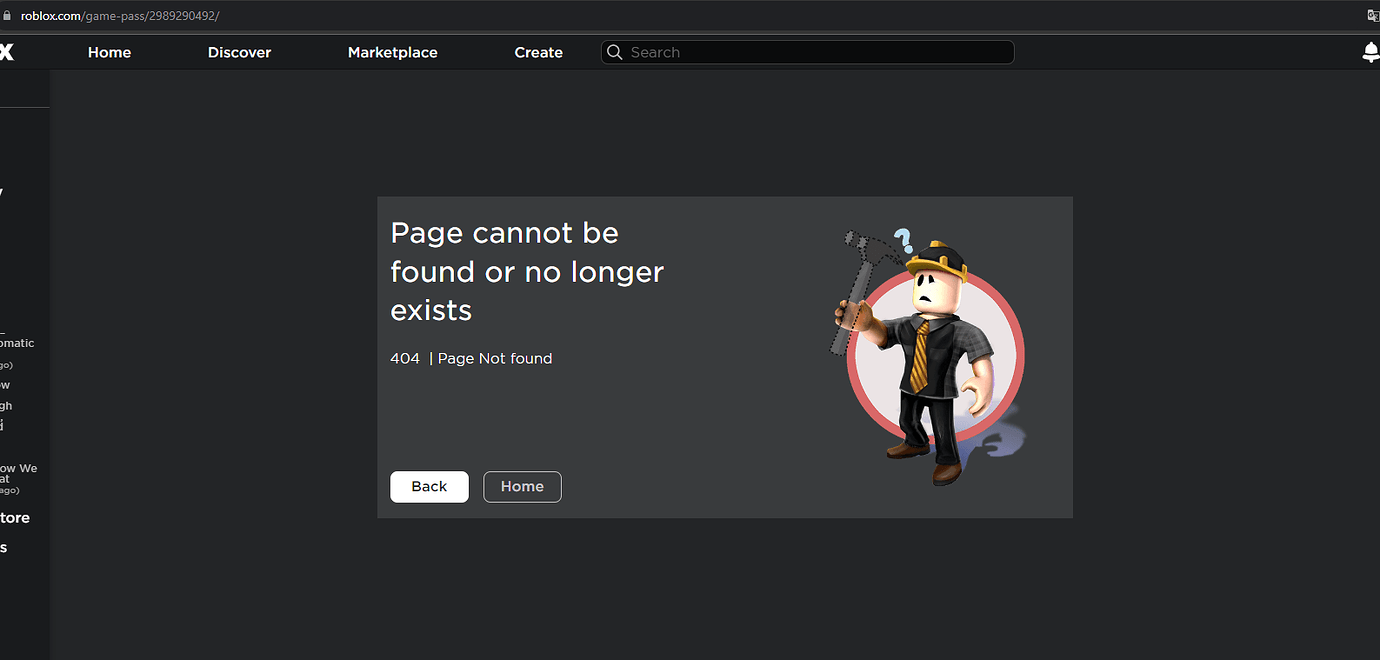The height and width of the screenshot is (660, 1380).
Task: Click the outlined Home button in the error card
Action: 522,486
